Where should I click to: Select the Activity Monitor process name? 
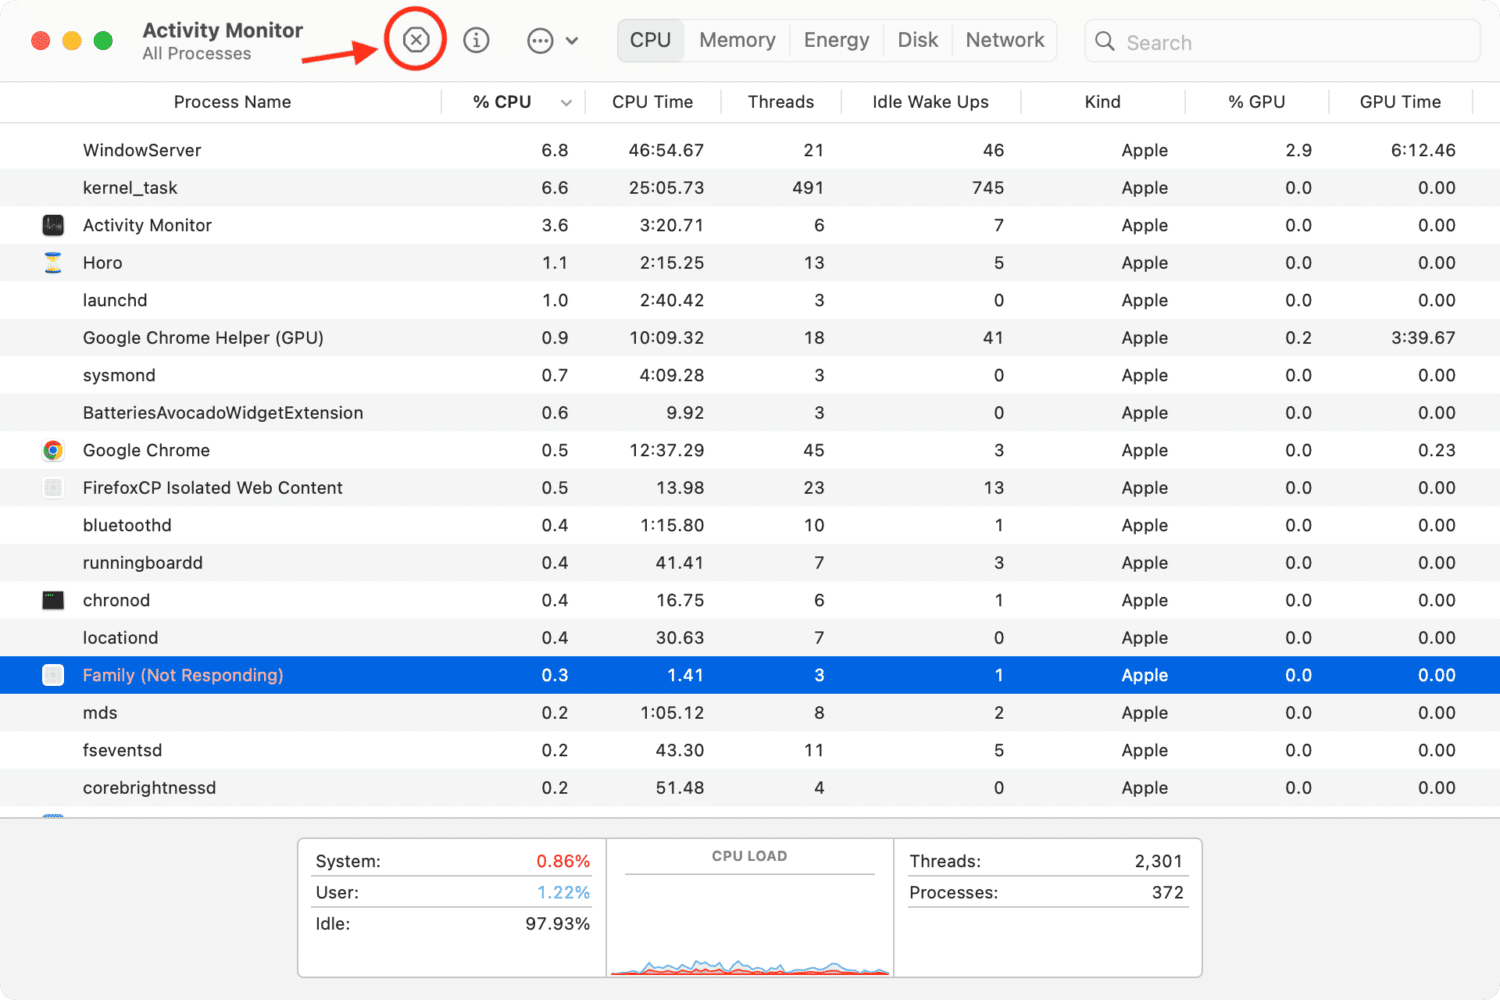(x=147, y=225)
